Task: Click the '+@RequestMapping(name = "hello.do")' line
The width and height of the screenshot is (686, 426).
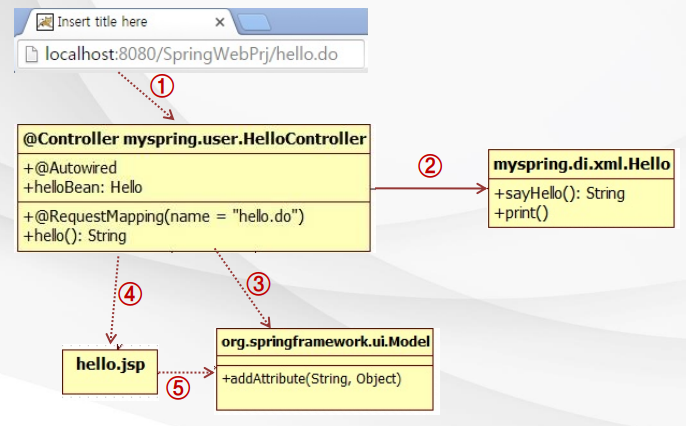Action: [x=164, y=216]
